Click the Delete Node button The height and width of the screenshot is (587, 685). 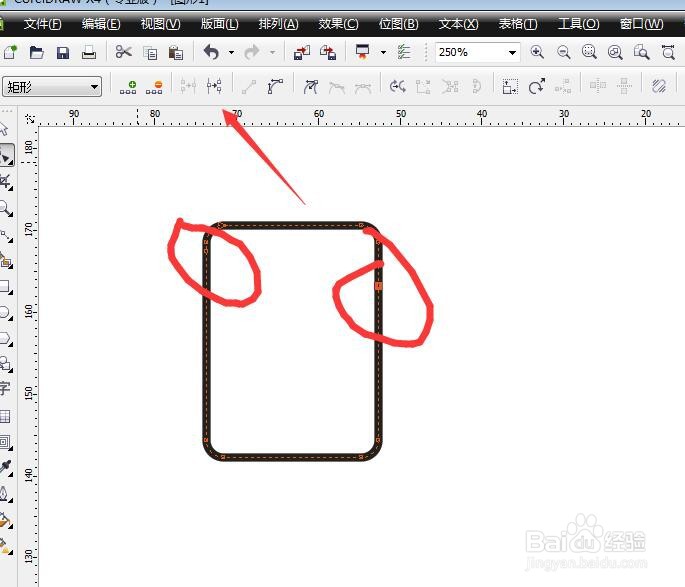(x=154, y=87)
